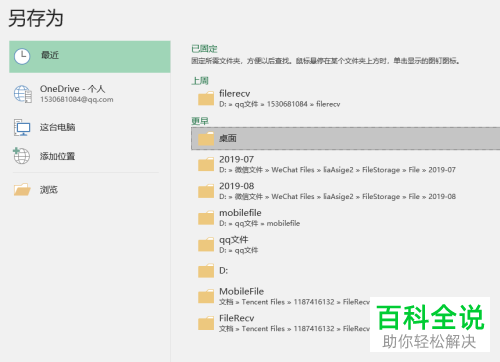Click the OneDrive globe icon

tap(23, 94)
